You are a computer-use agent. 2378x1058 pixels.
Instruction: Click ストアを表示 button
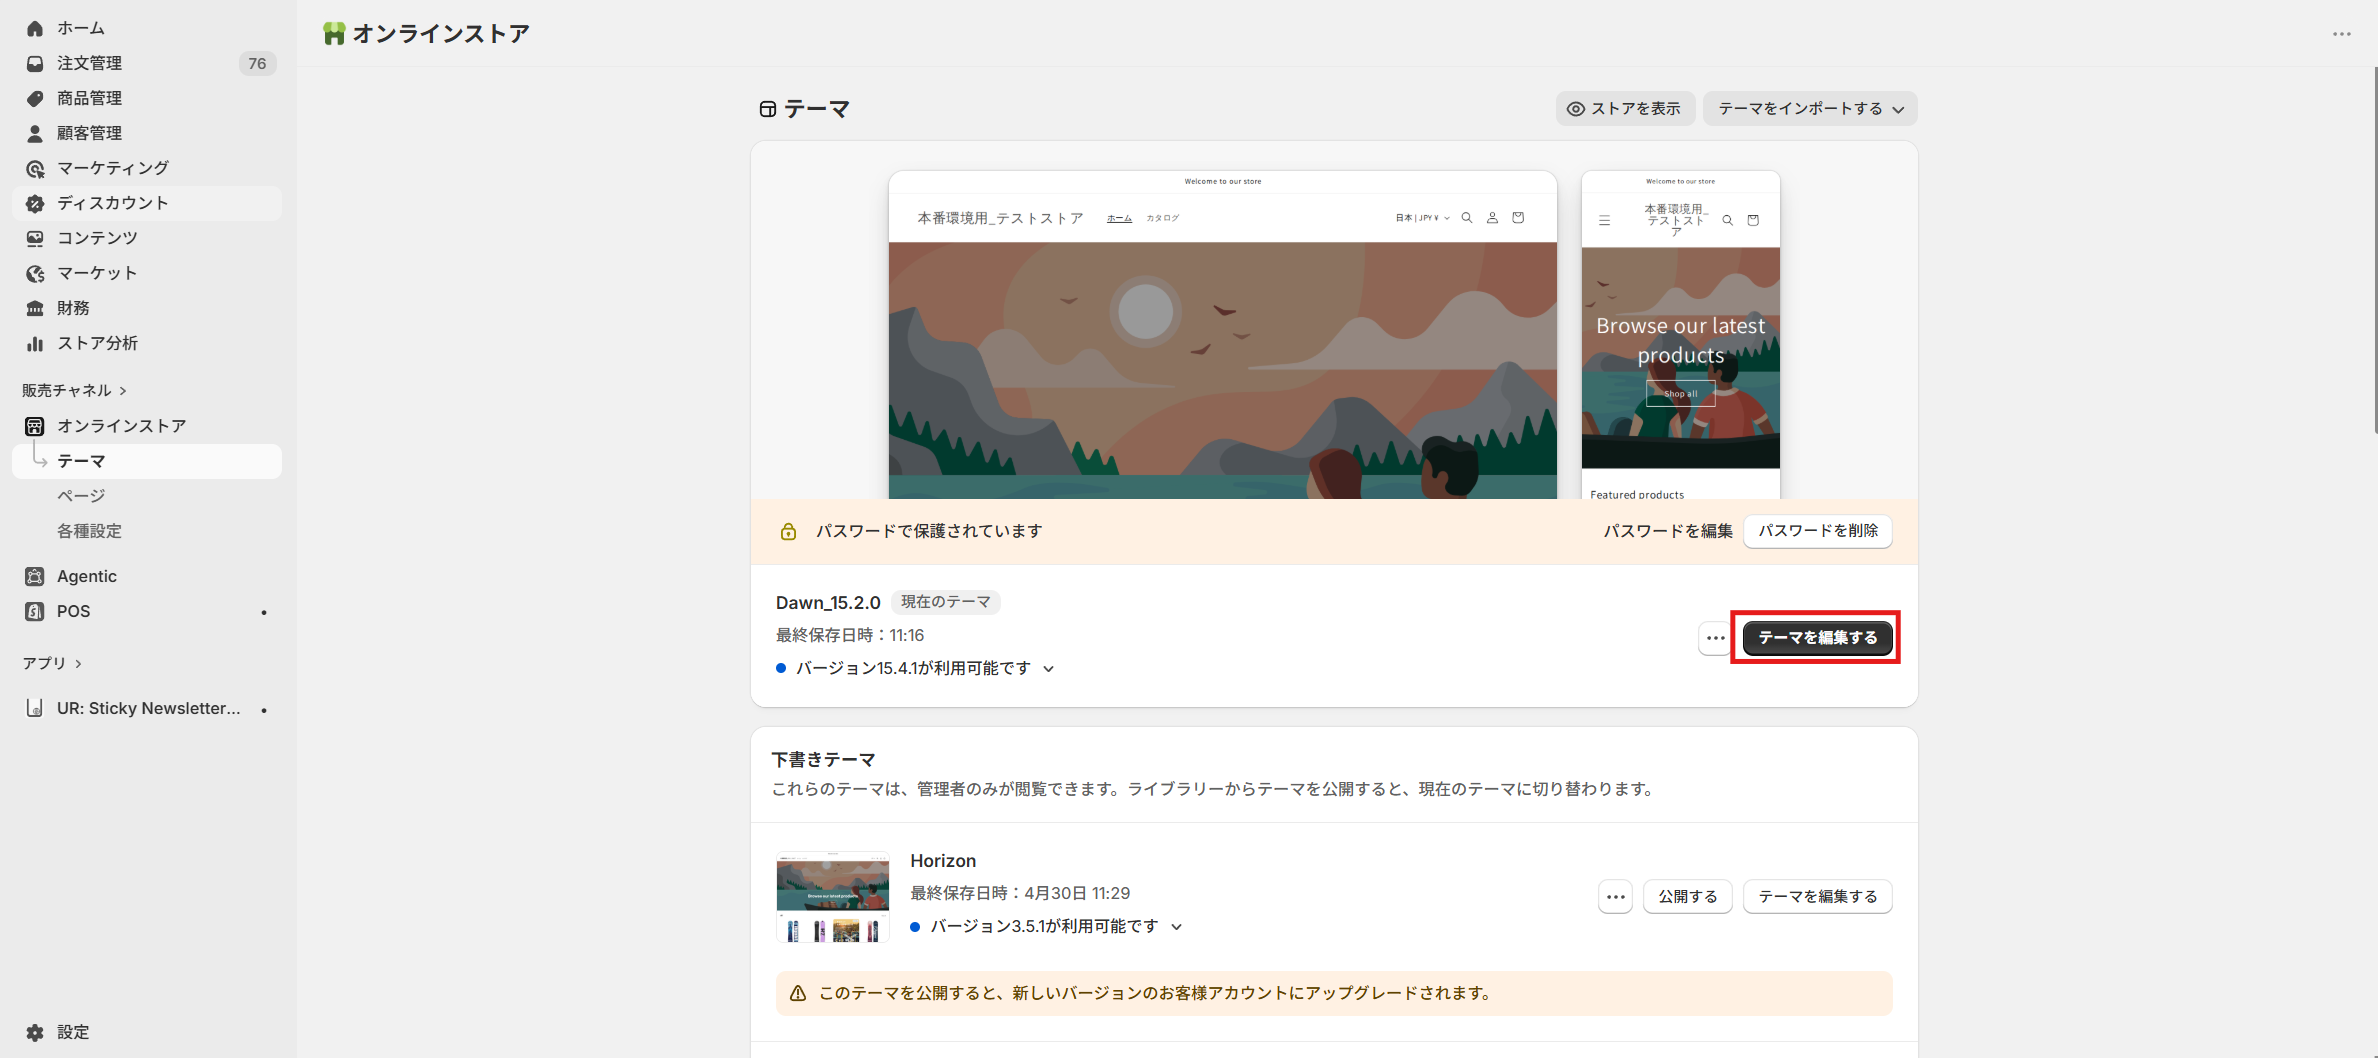(1625, 109)
